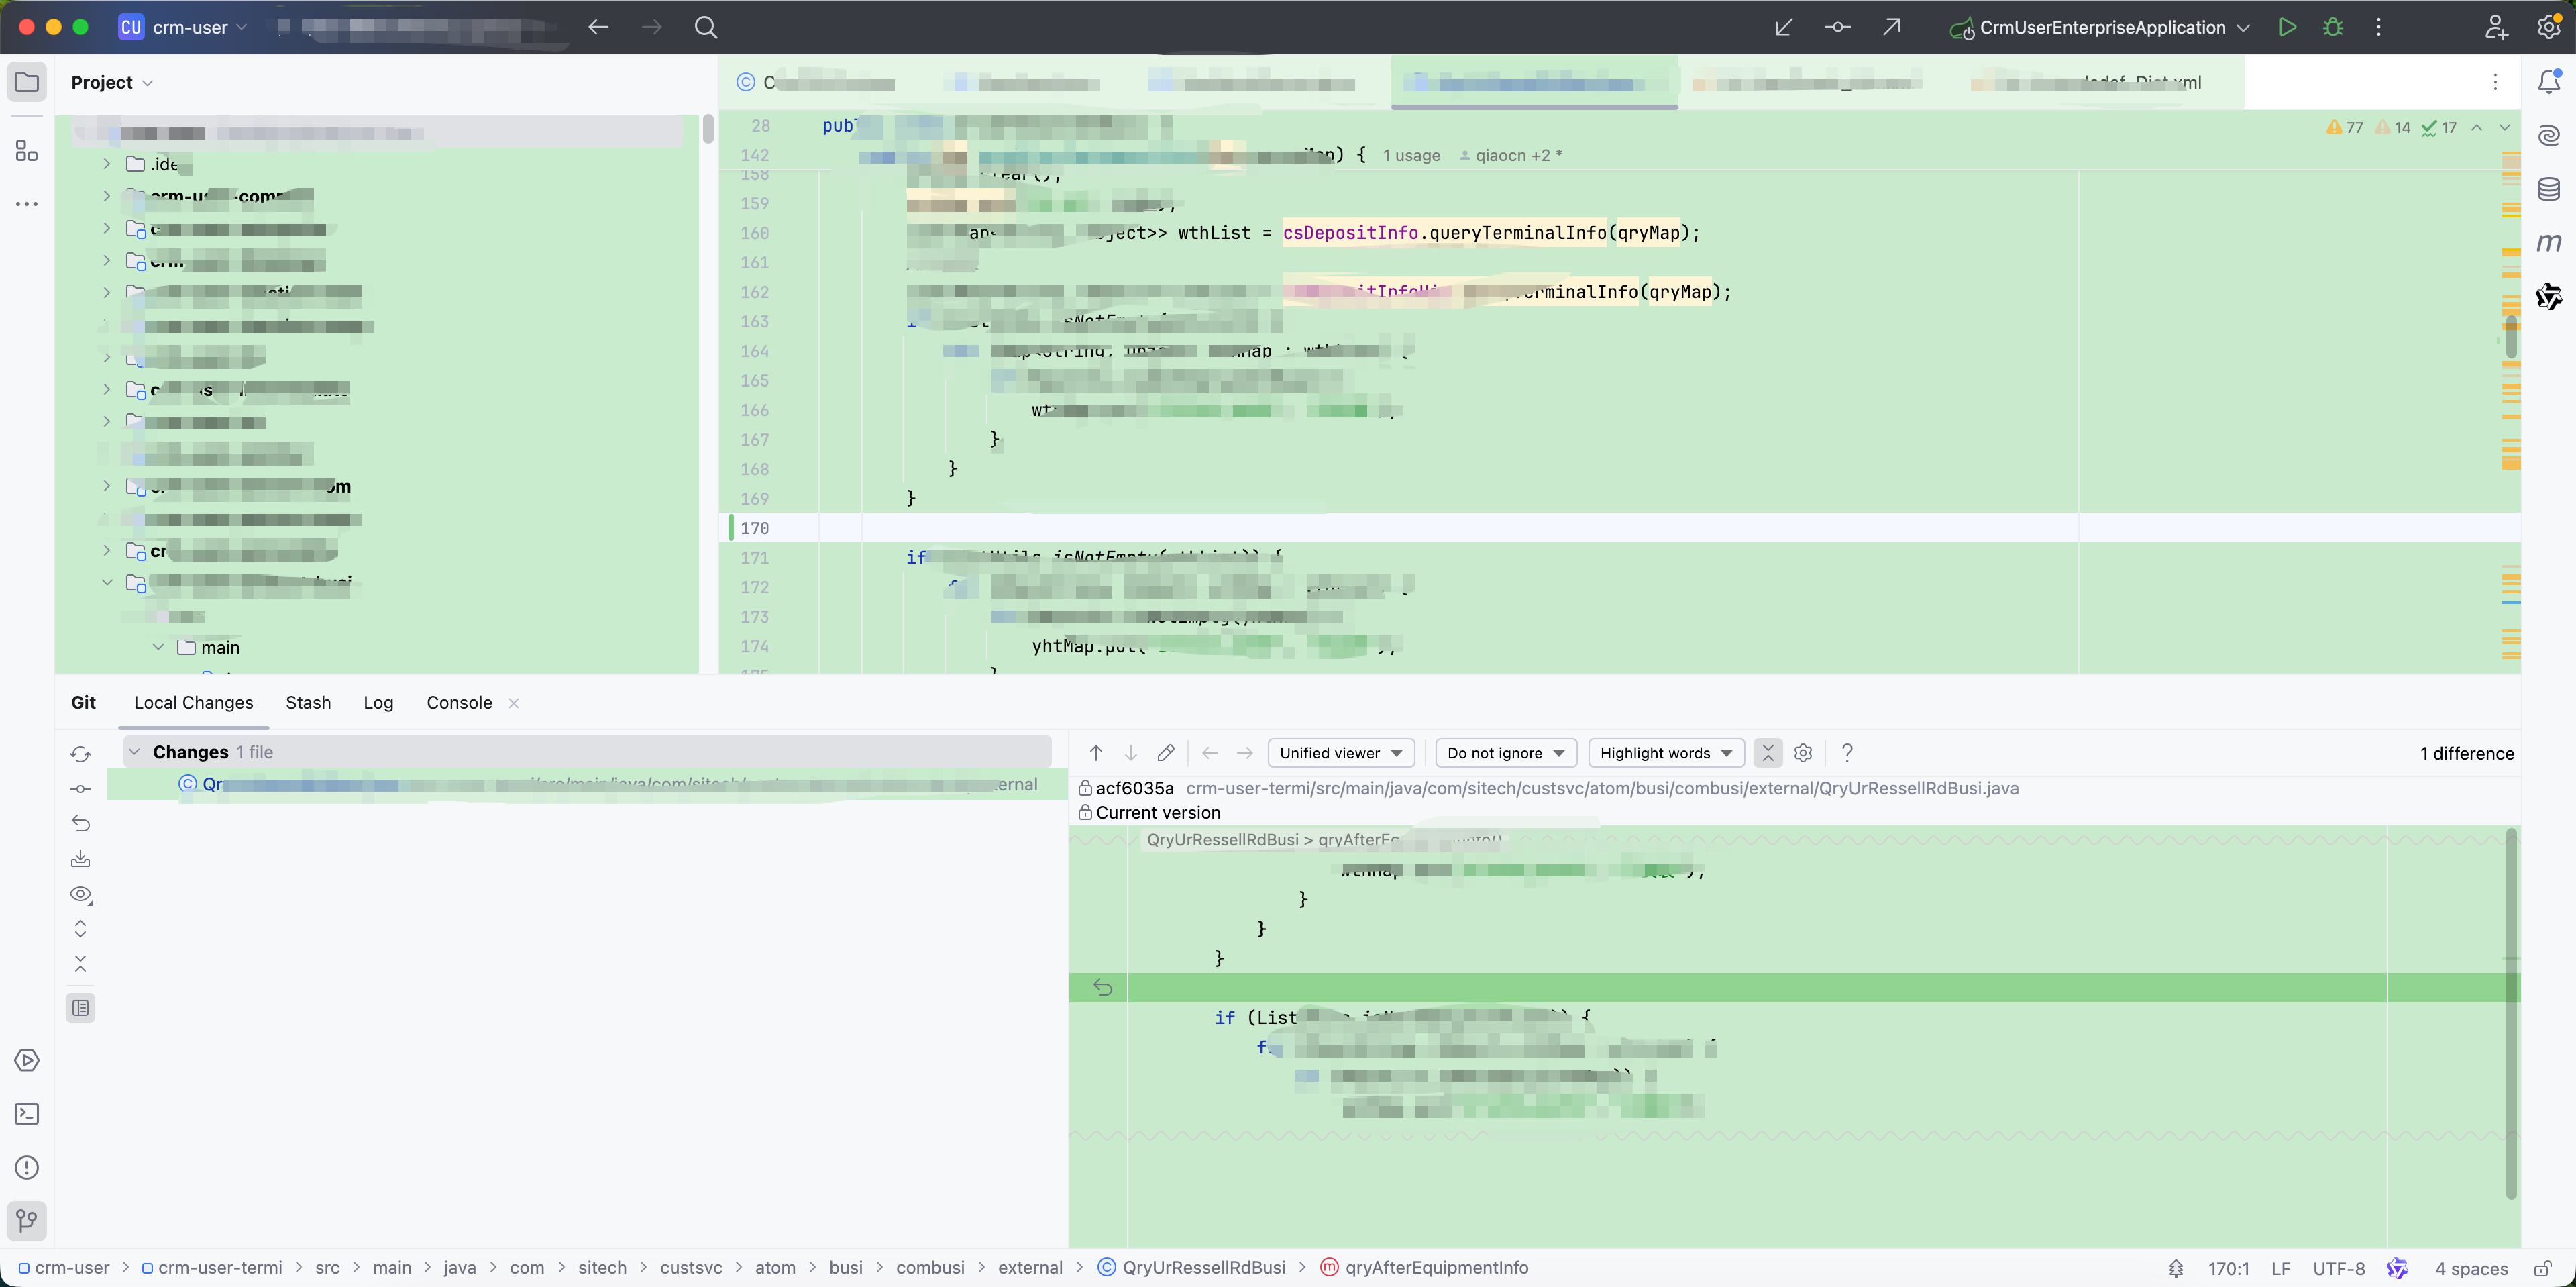
Task: Switch to the Stash tab
Action: click(x=308, y=703)
